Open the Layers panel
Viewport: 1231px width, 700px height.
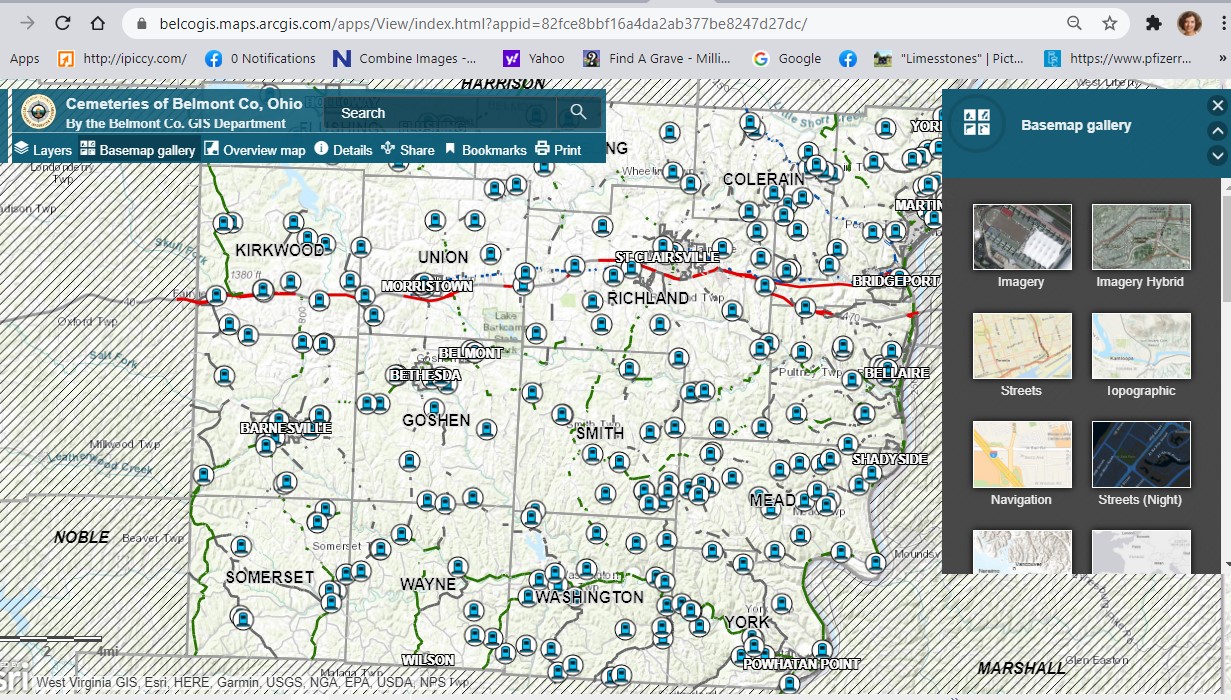(42, 149)
